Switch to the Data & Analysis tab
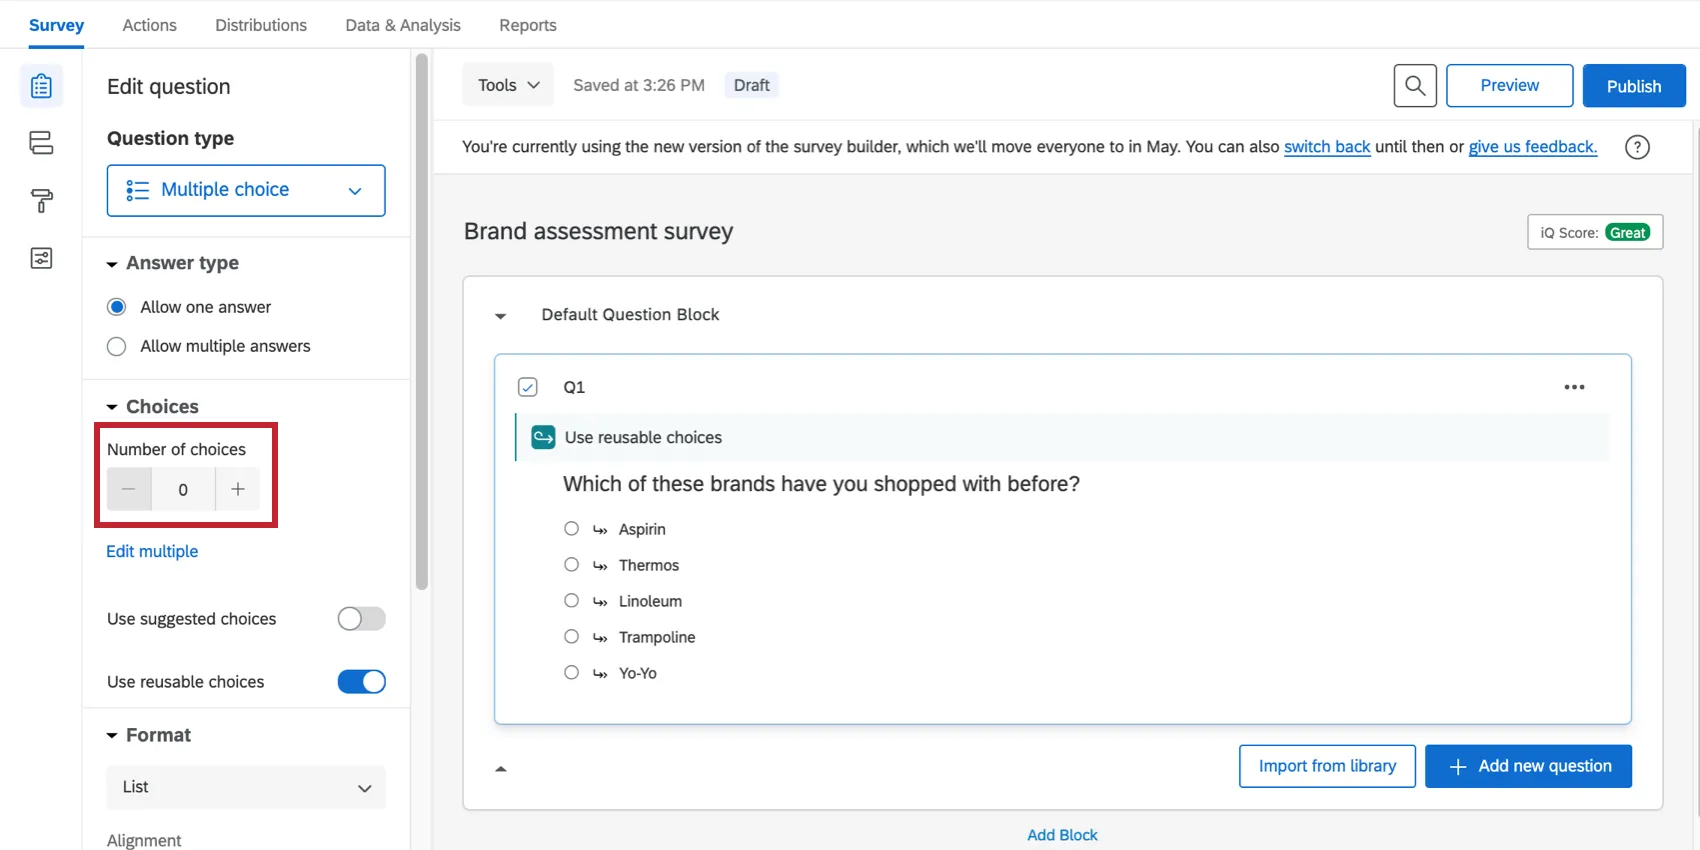 pyautogui.click(x=403, y=25)
